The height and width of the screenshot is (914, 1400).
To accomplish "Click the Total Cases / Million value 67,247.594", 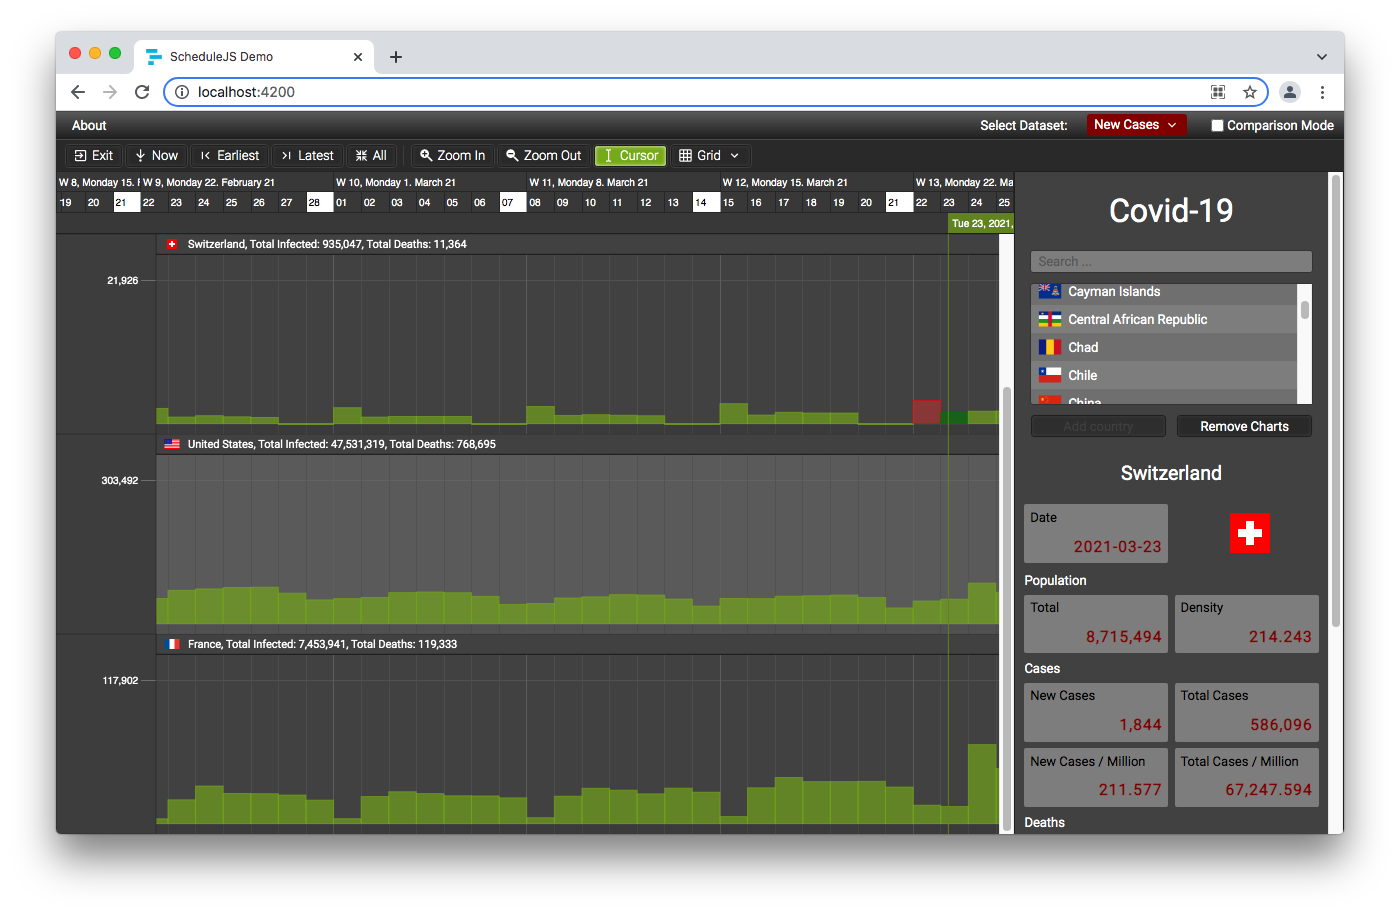I will [1269, 790].
